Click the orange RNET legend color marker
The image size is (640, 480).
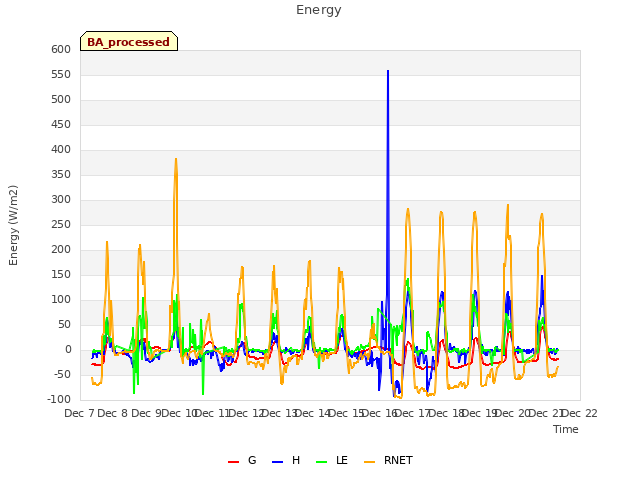pyautogui.click(x=369, y=462)
